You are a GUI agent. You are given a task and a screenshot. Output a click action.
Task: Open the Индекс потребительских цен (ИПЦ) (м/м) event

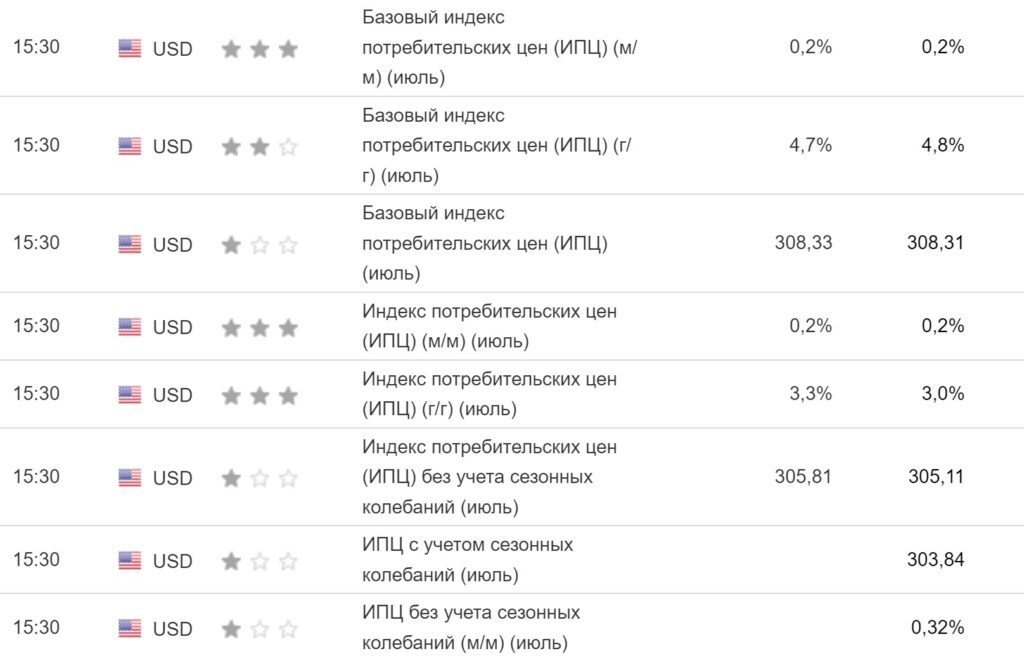click(489, 326)
